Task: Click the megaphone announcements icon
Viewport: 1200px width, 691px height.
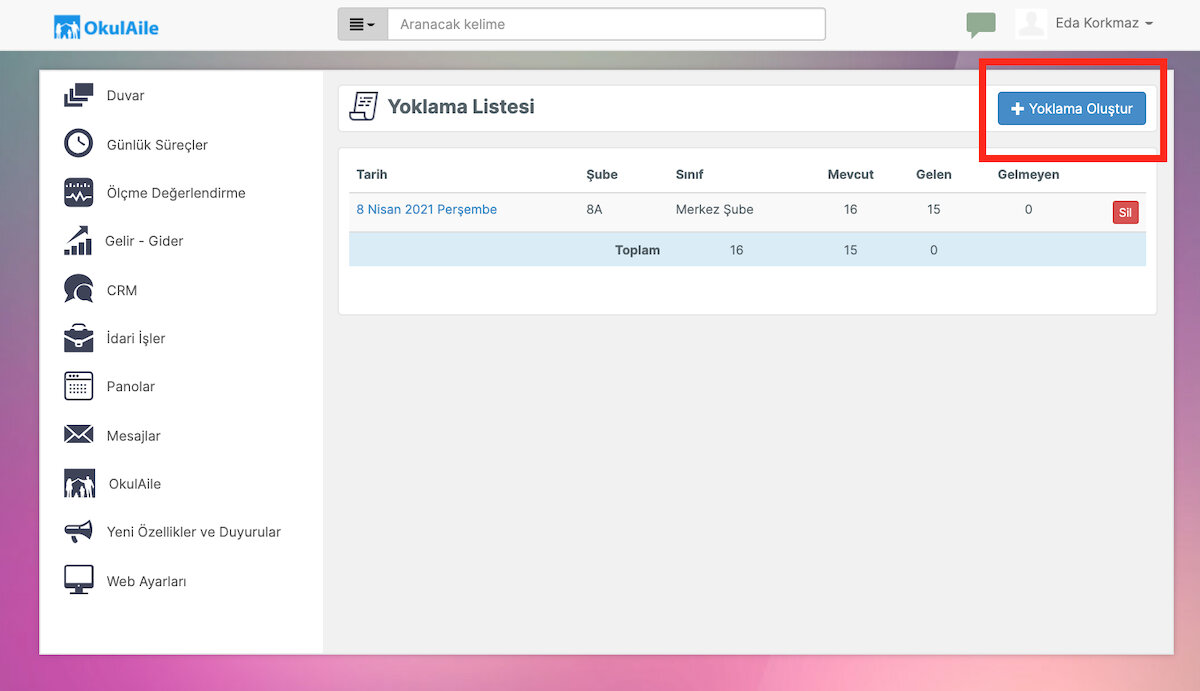Action: pos(78,532)
